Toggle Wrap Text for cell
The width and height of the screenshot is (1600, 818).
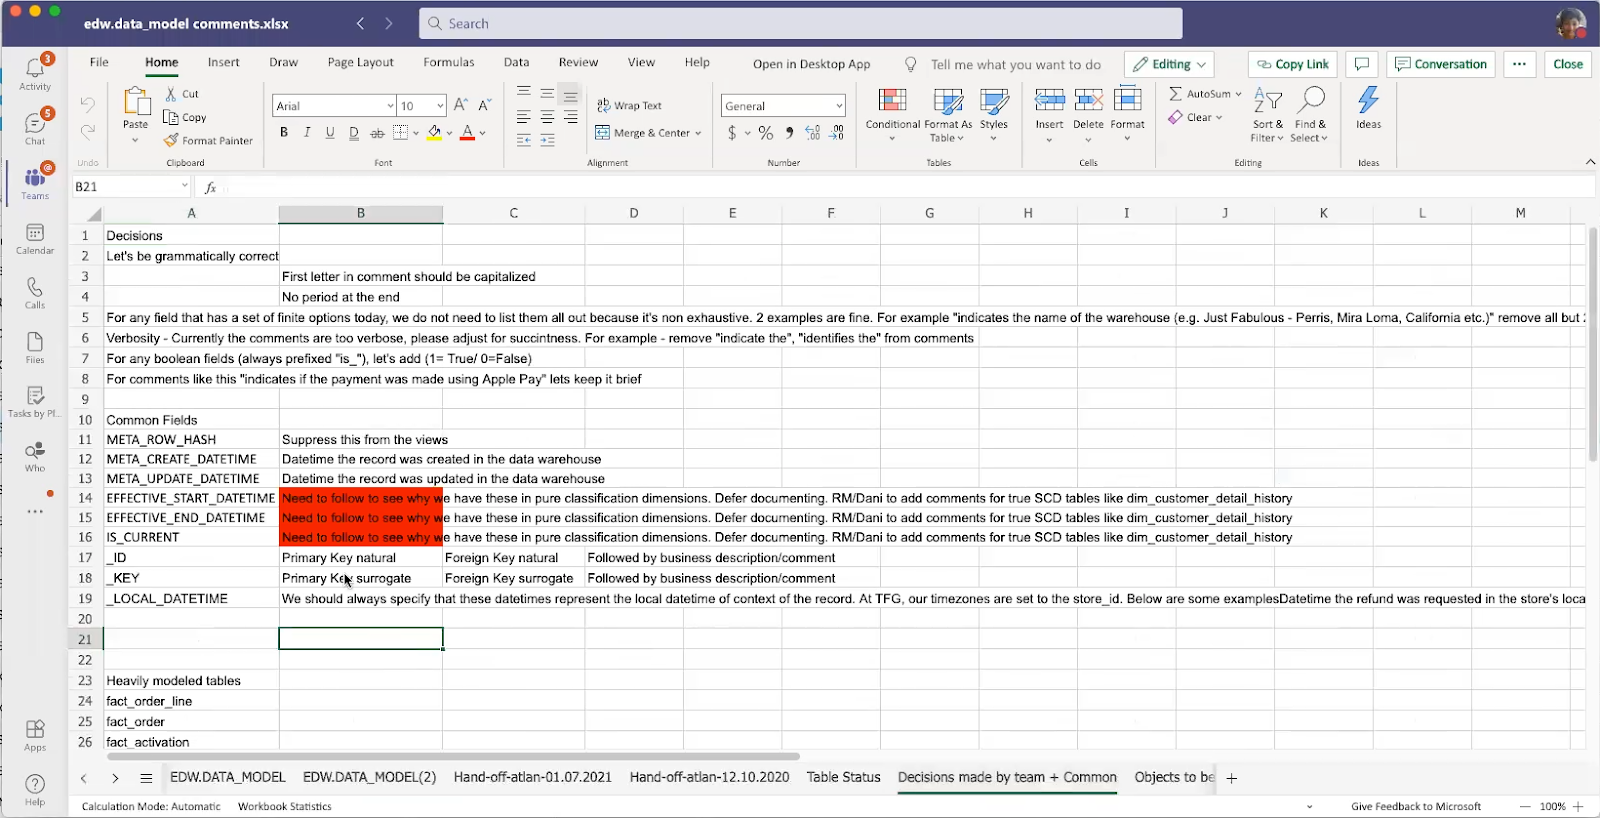pos(630,106)
